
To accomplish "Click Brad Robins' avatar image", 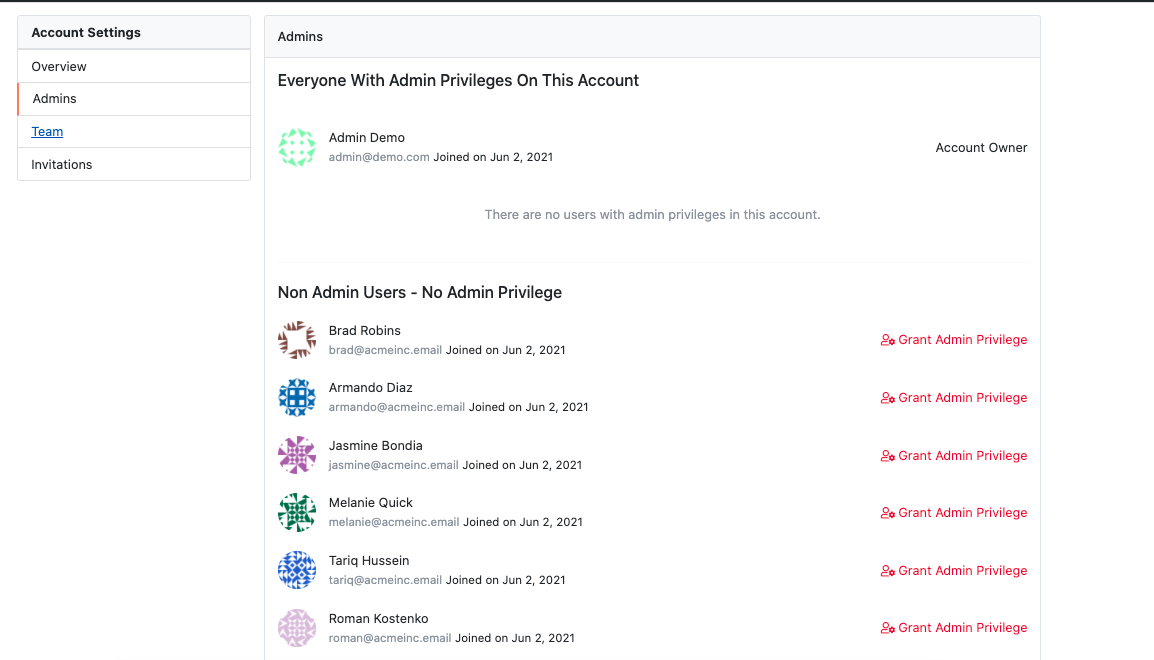I will click(x=297, y=340).
